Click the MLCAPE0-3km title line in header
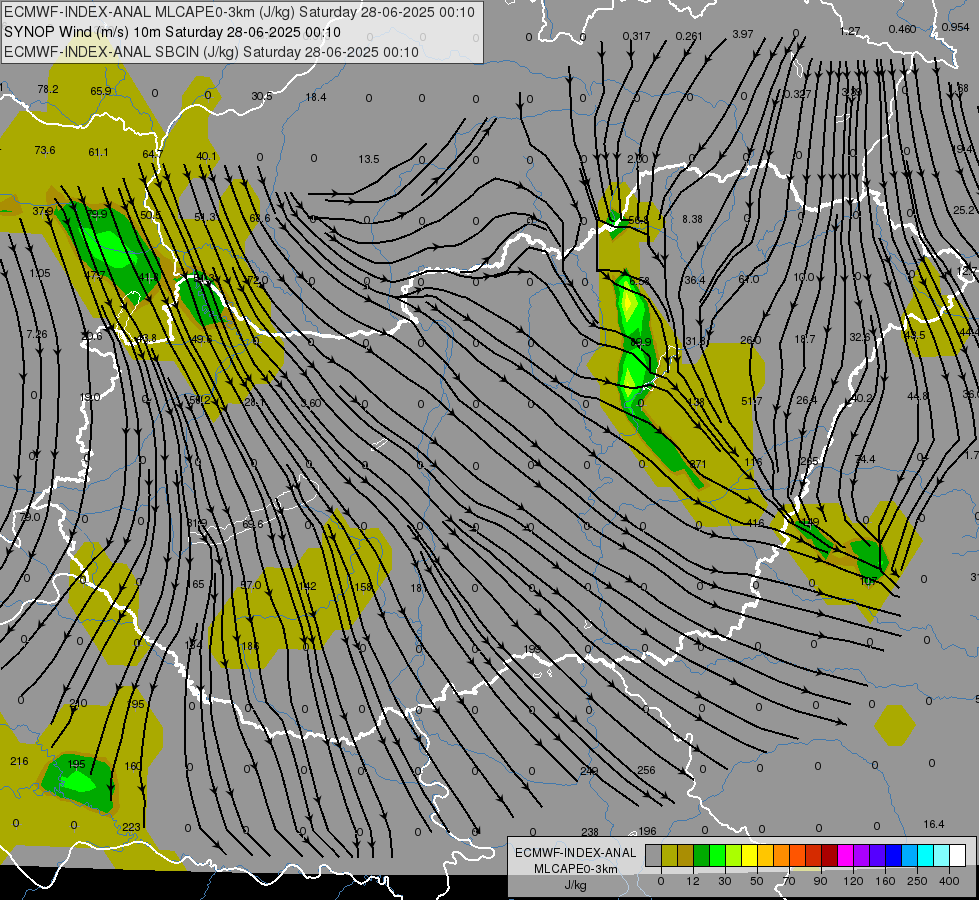The width and height of the screenshot is (979, 900). (239, 12)
